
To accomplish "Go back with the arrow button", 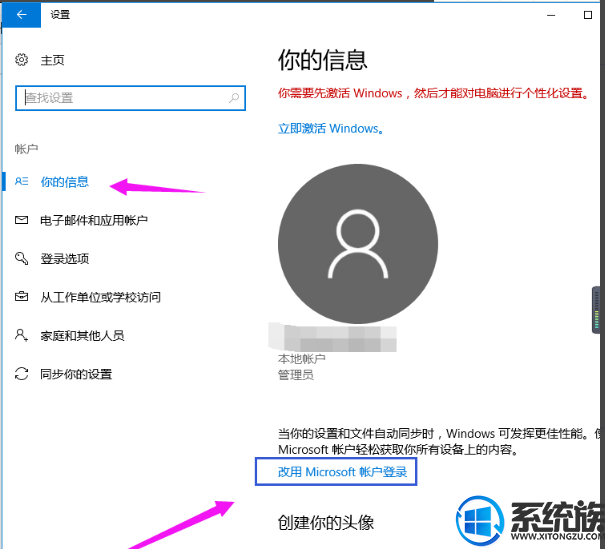I will coord(22,15).
